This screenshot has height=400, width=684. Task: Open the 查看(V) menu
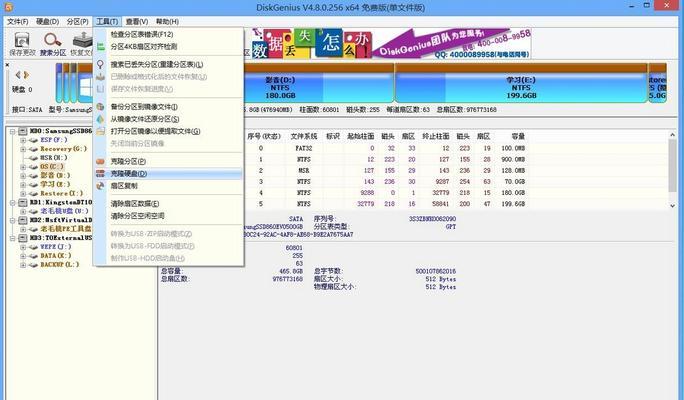click(x=137, y=21)
